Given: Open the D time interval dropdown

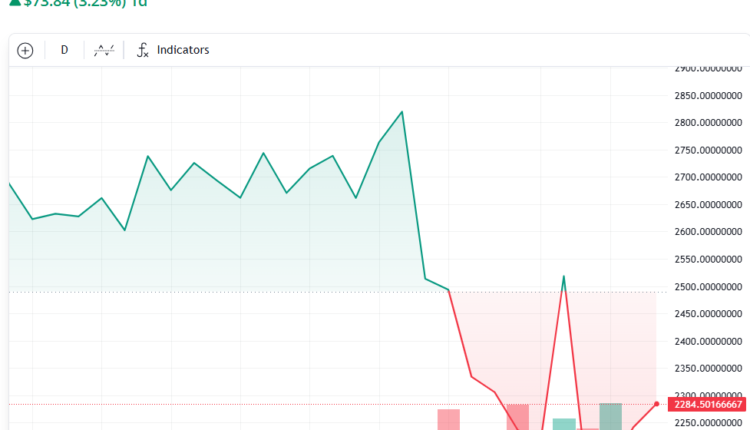Looking at the screenshot, I should [x=64, y=50].
